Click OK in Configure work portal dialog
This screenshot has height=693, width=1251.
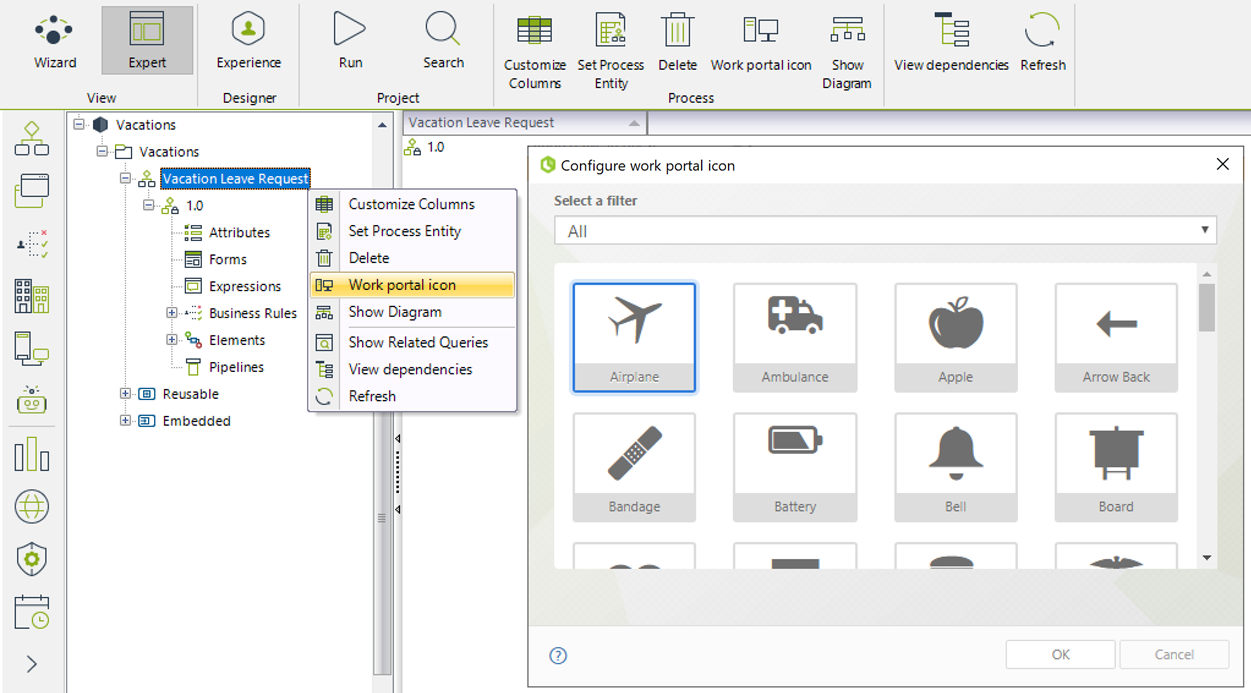click(x=1060, y=655)
